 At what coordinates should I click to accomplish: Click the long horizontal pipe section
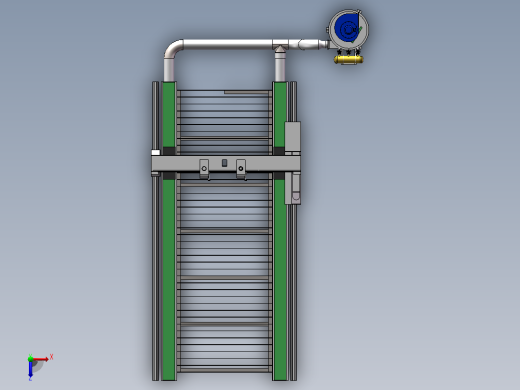point(228,45)
